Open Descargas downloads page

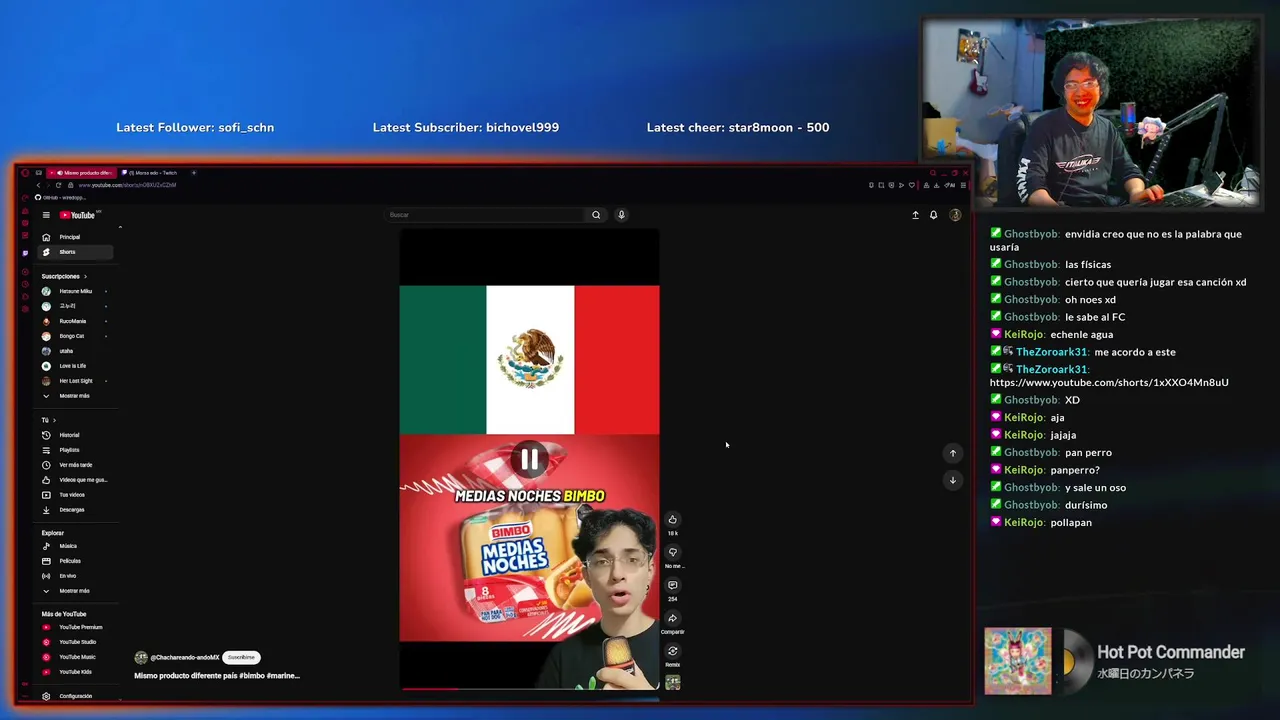[x=75, y=510]
